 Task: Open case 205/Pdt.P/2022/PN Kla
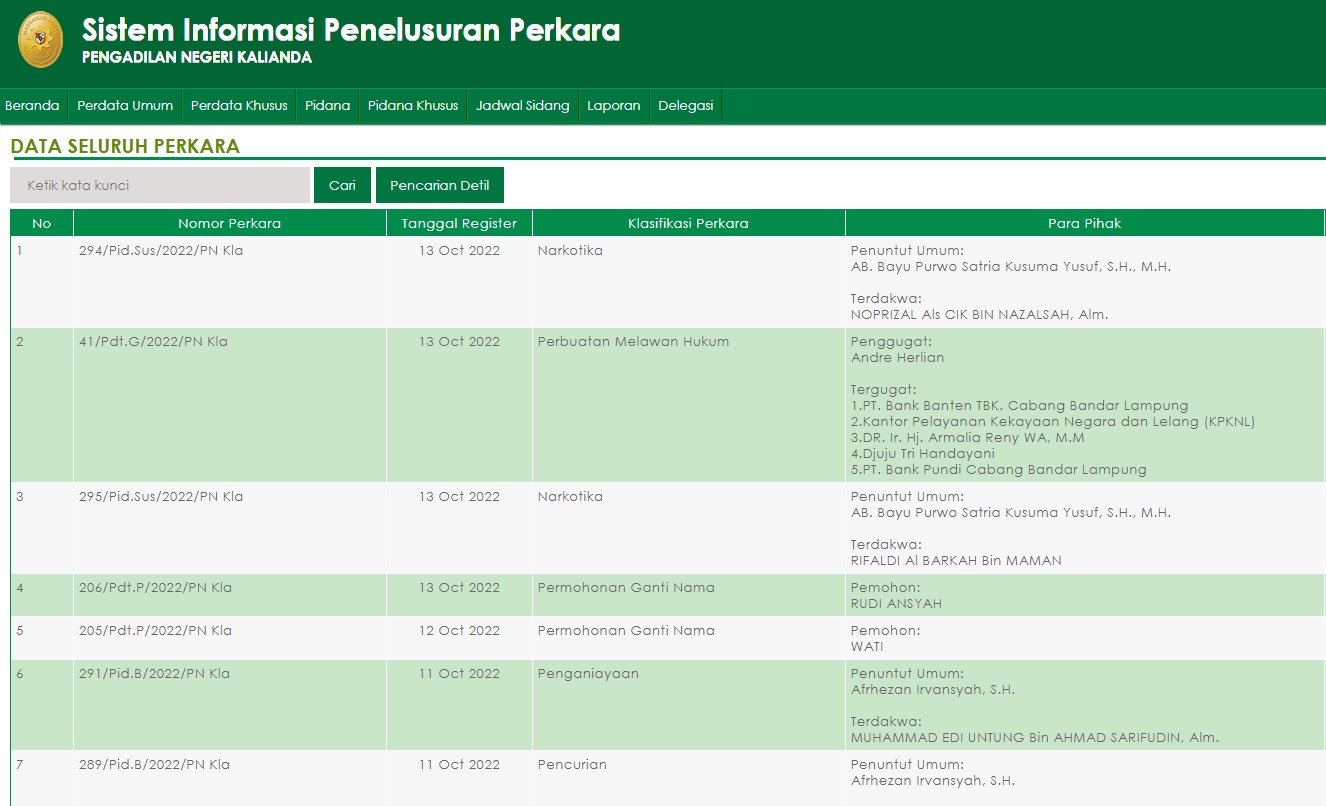155,631
